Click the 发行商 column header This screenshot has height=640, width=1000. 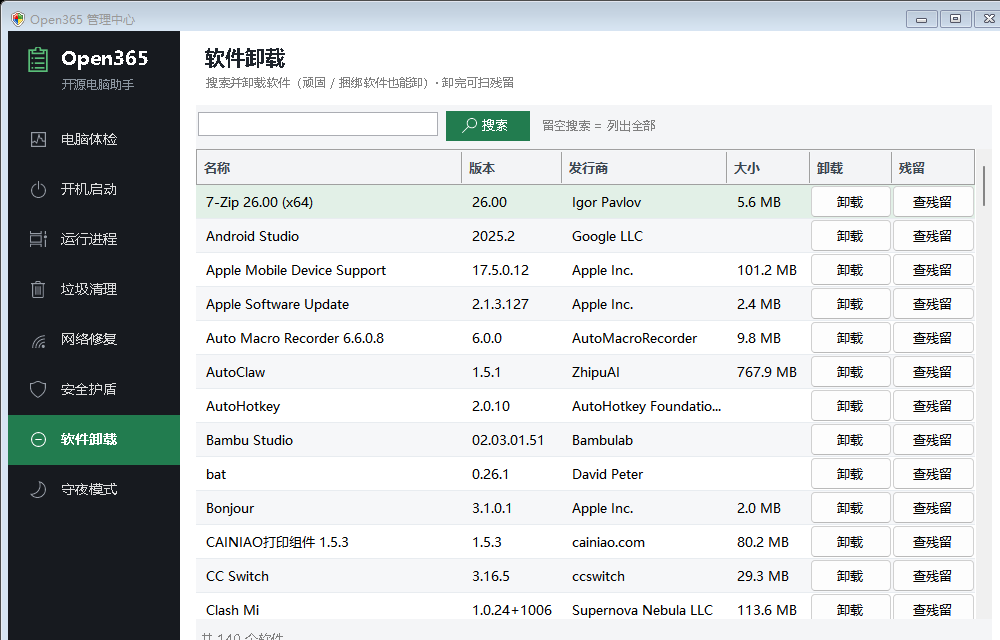(644, 168)
